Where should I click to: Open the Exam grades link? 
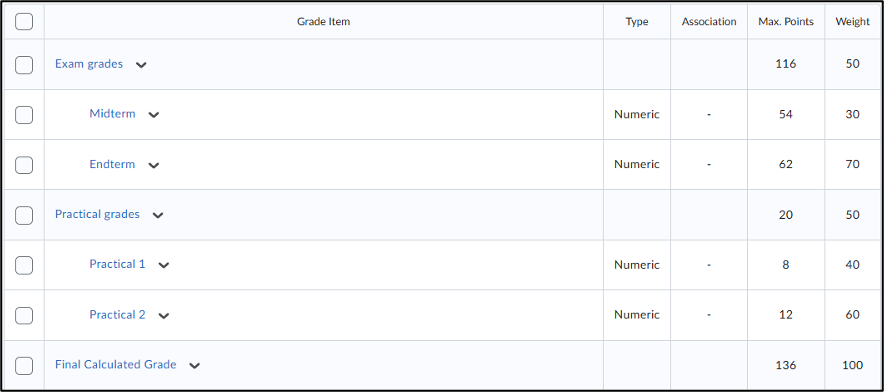tap(89, 64)
